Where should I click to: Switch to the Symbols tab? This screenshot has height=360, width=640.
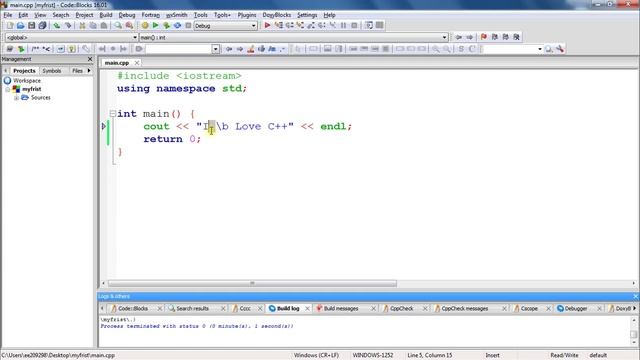click(52, 71)
